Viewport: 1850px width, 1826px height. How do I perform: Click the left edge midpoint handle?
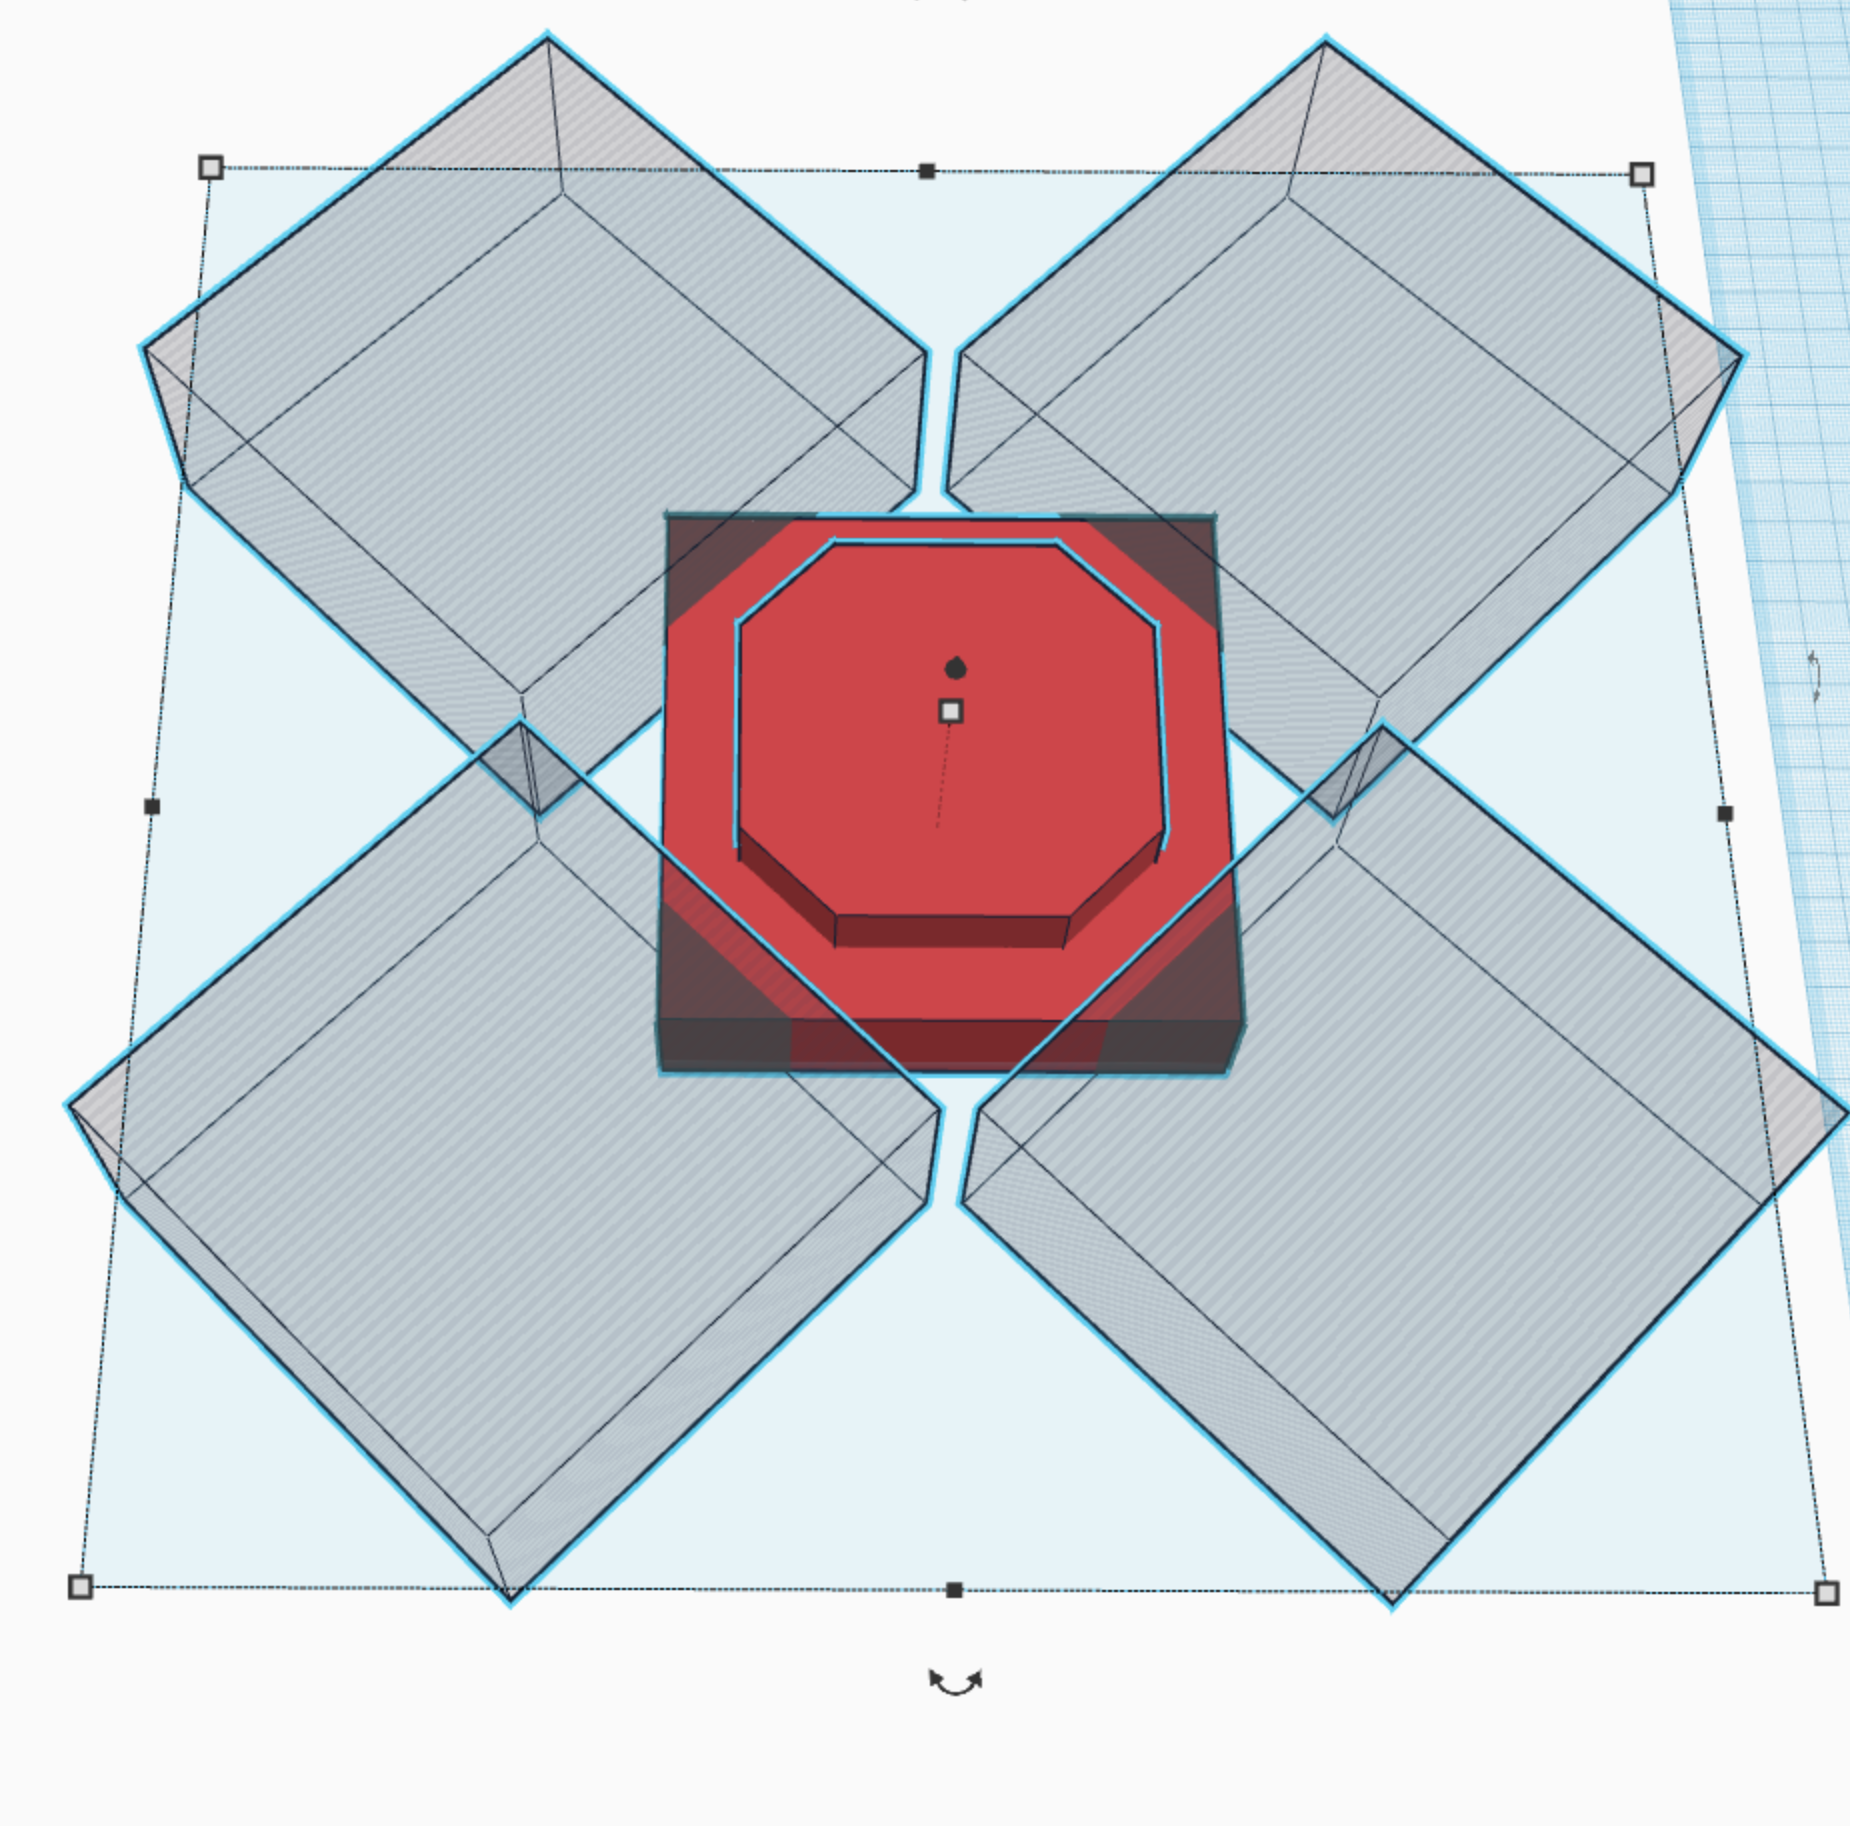pos(152,806)
